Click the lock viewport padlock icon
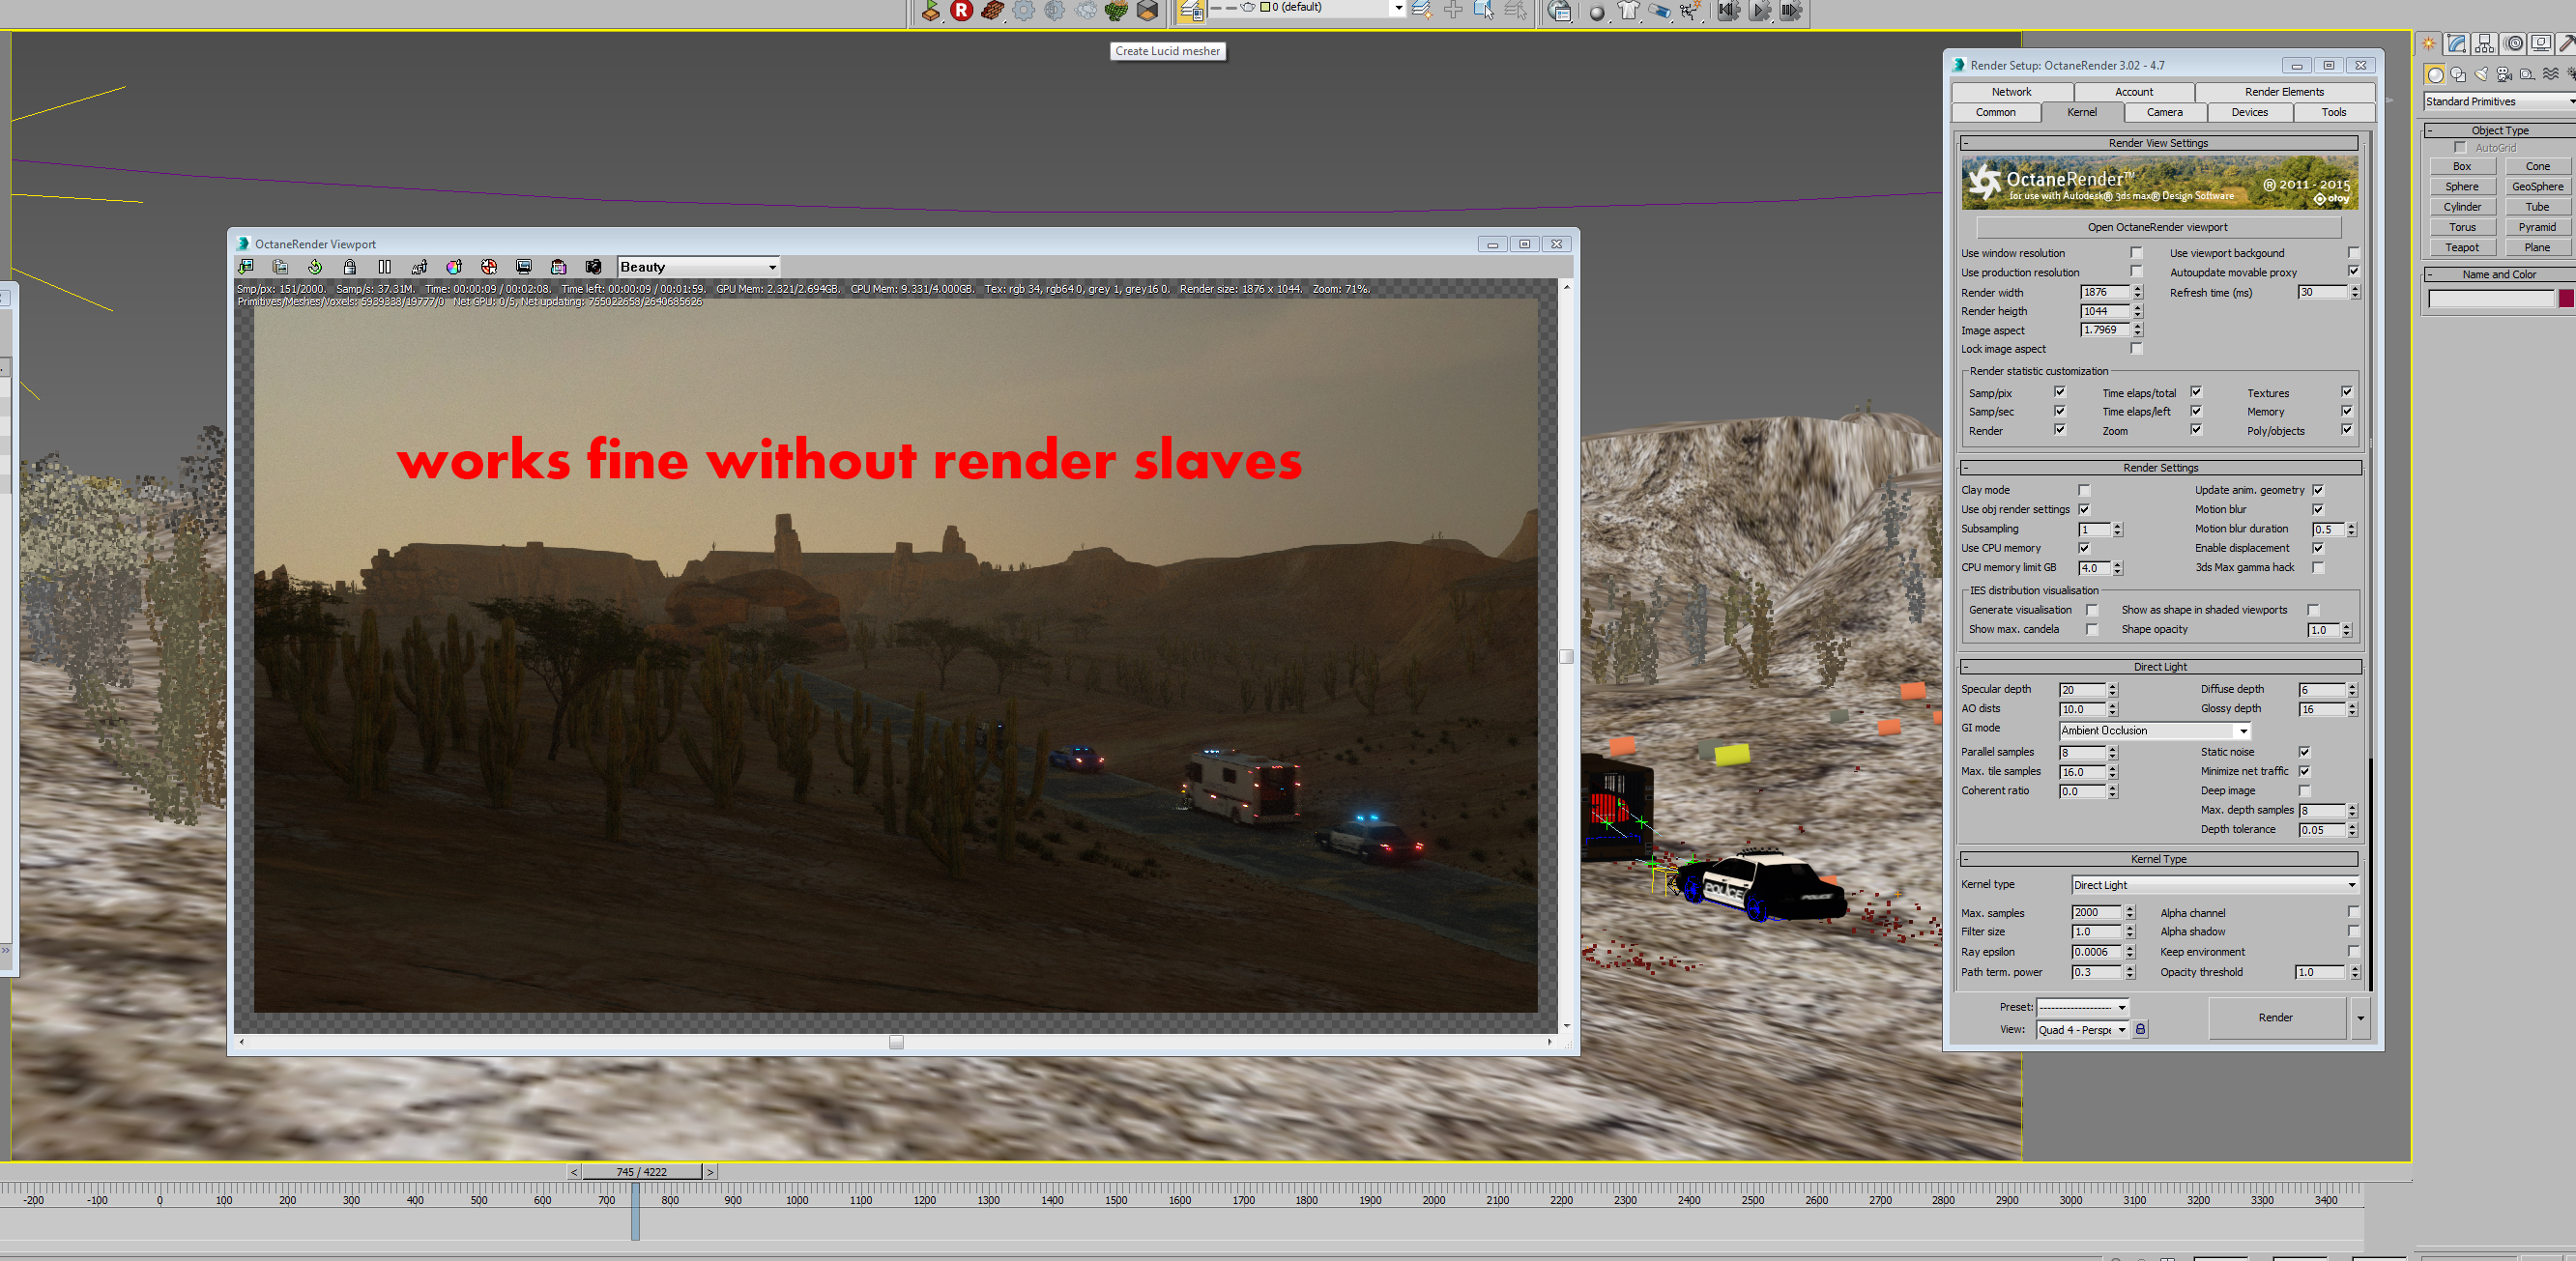Image resolution: width=2576 pixels, height=1261 pixels. coord(350,267)
